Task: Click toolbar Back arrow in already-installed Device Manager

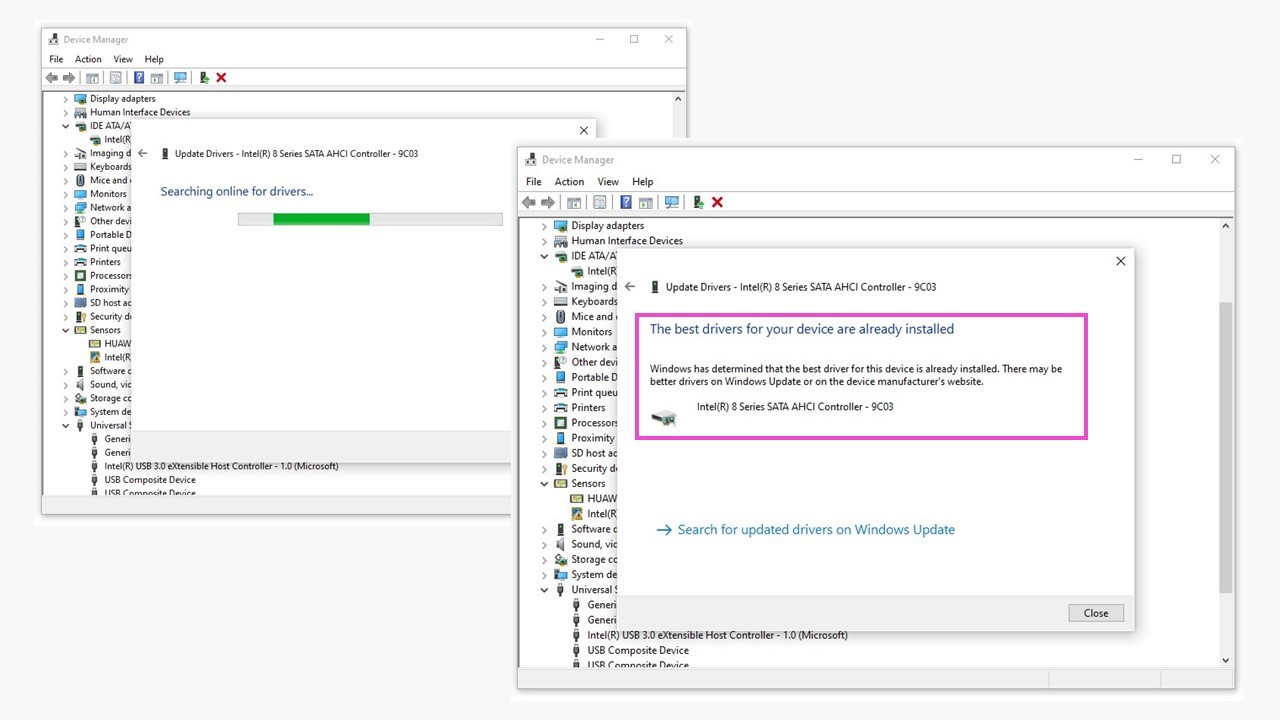Action: point(529,202)
